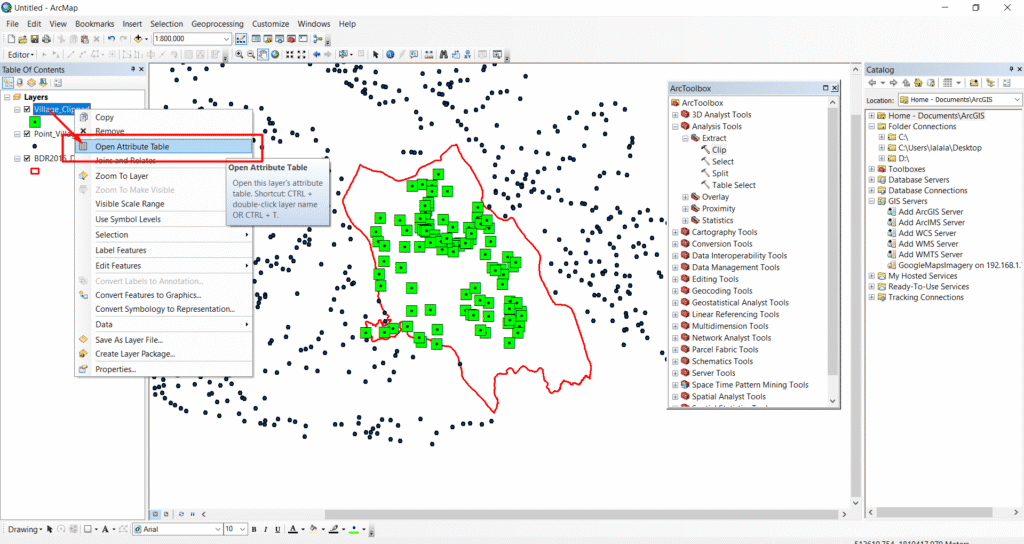Click the Print icon in Standard toolbar

(46, 39)
